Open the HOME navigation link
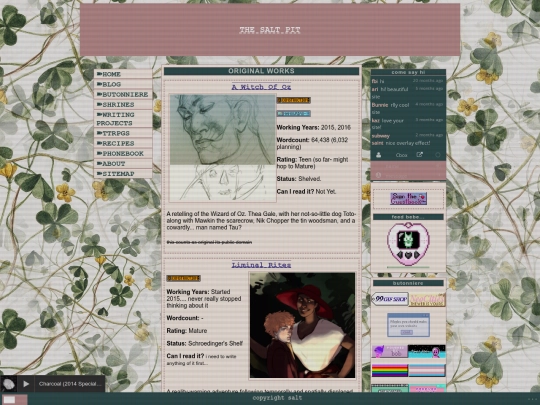 123,74
